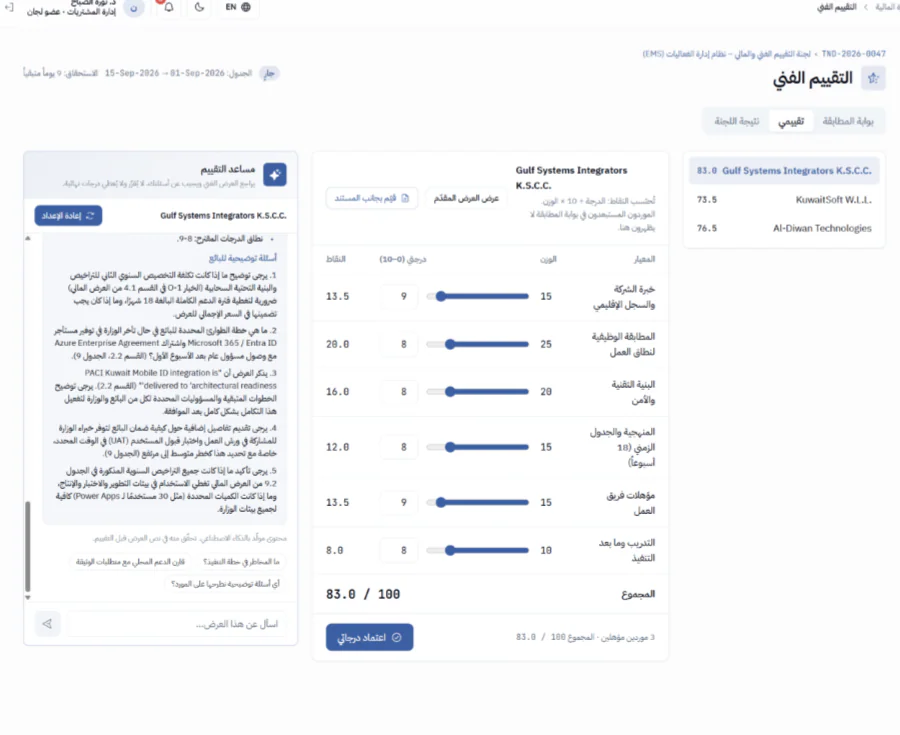Image resolution: width=900 pixels, height=735 pixels.
Task: Select the تقييمي tab
Action: [790, 121]
